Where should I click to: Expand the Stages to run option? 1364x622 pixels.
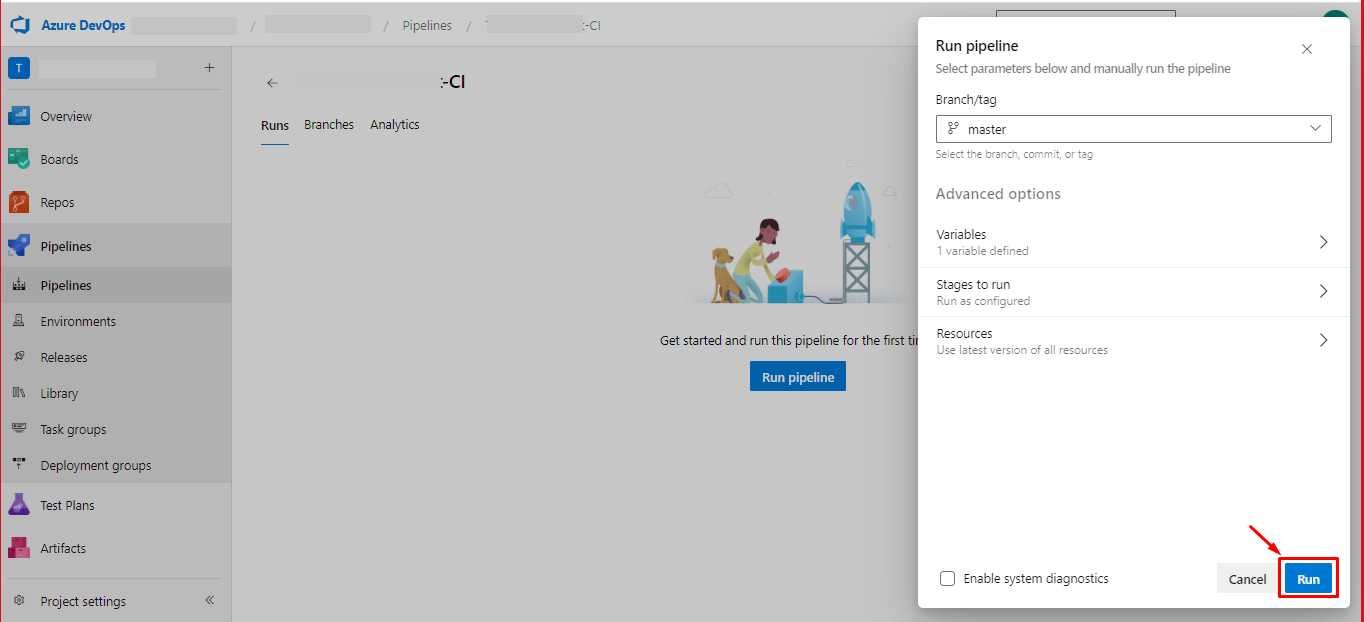(1134, 292)
